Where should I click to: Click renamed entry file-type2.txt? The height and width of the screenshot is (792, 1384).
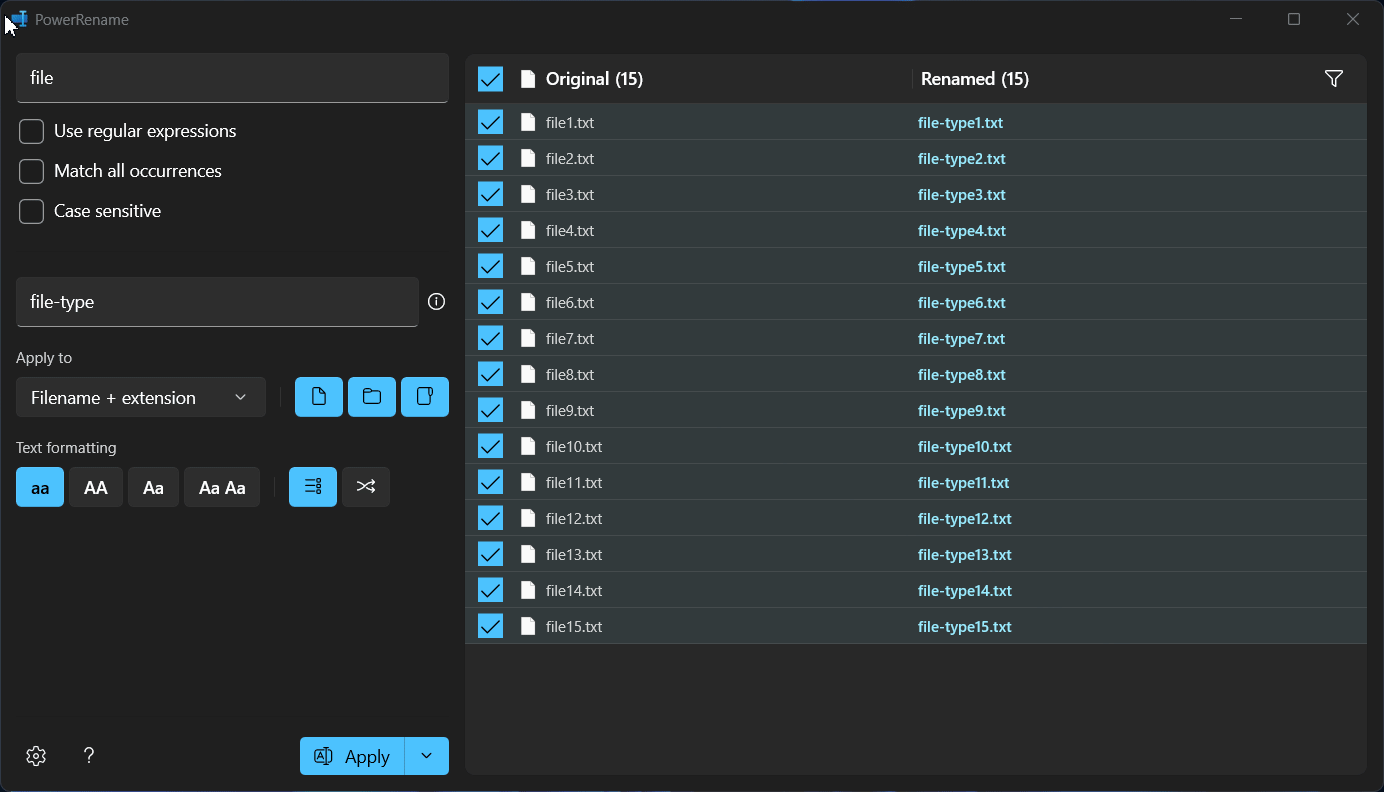[x=962, y=158]
